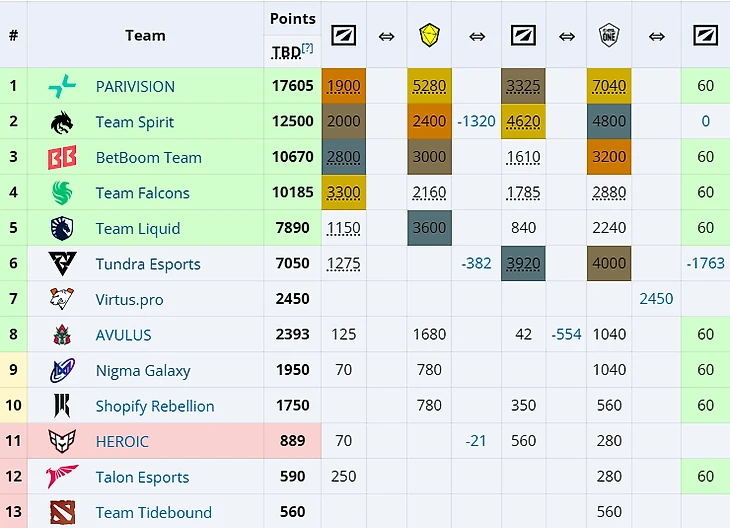Select PARIVISION total points 17605
The image size is (730, 528).
pos(293,86)
